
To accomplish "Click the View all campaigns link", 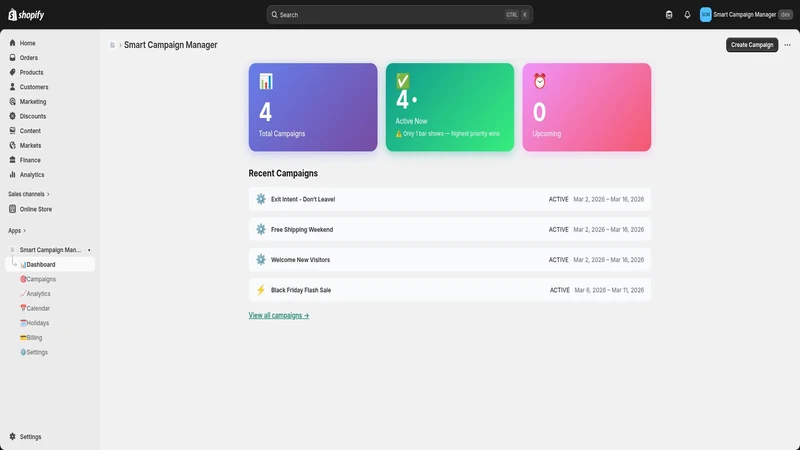I will click(279, 315).
